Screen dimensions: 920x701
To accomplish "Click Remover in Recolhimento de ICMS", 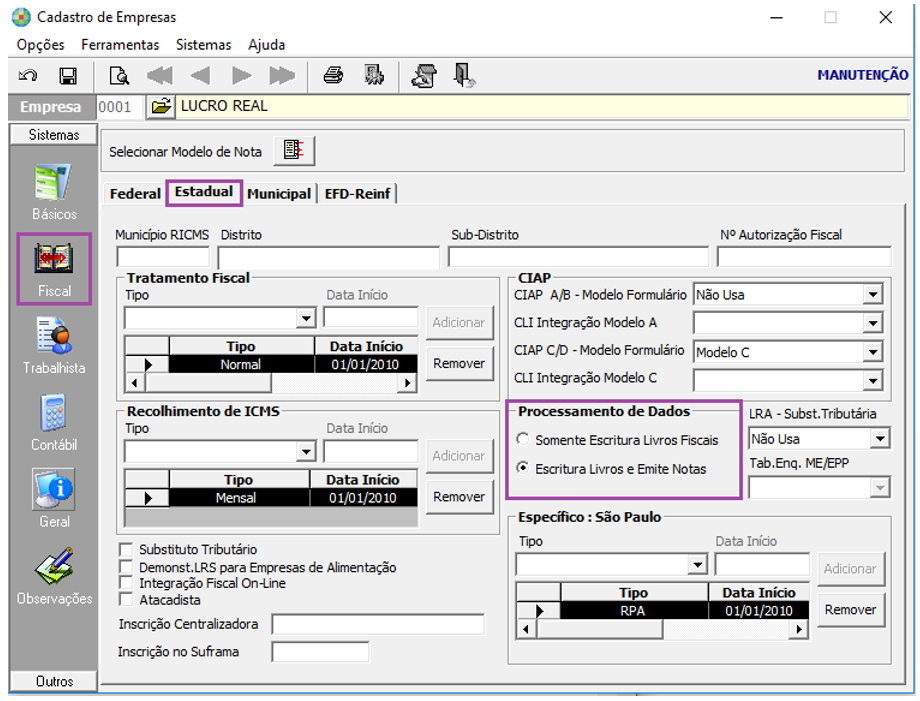I will tap(459, 497).
